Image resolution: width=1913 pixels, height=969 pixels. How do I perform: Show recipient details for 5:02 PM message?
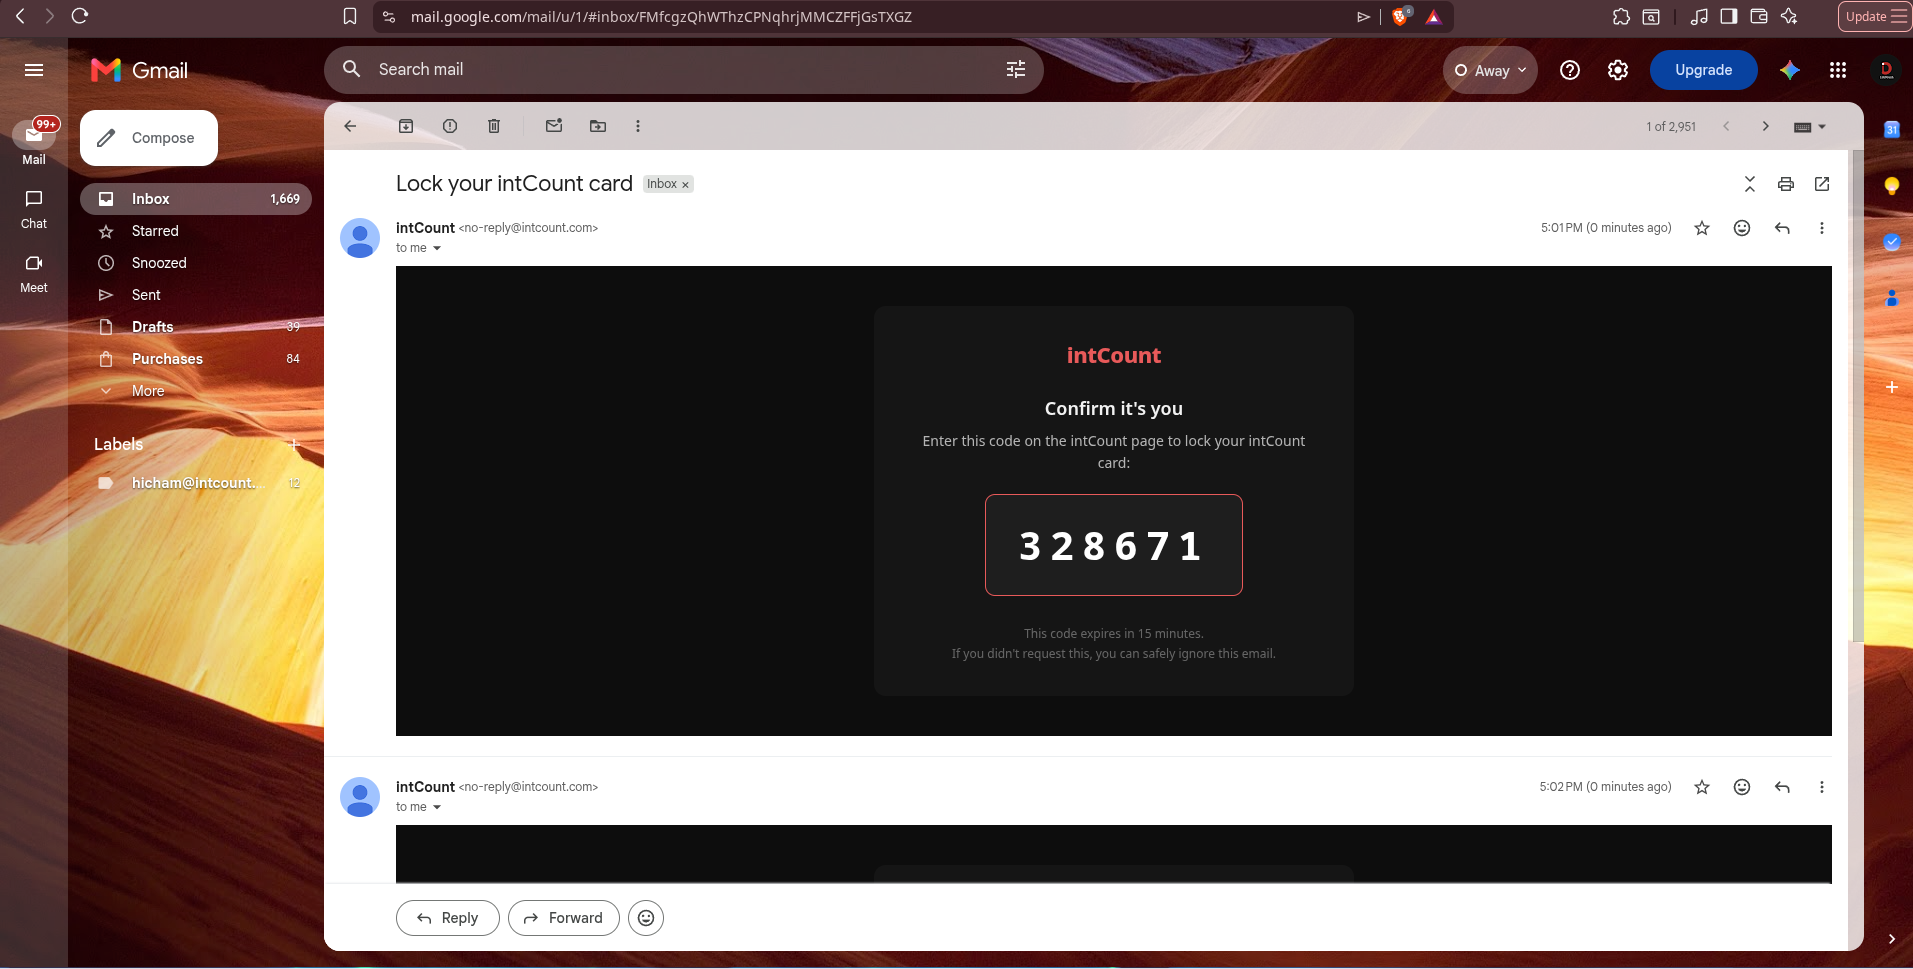(x=437, y=807)
